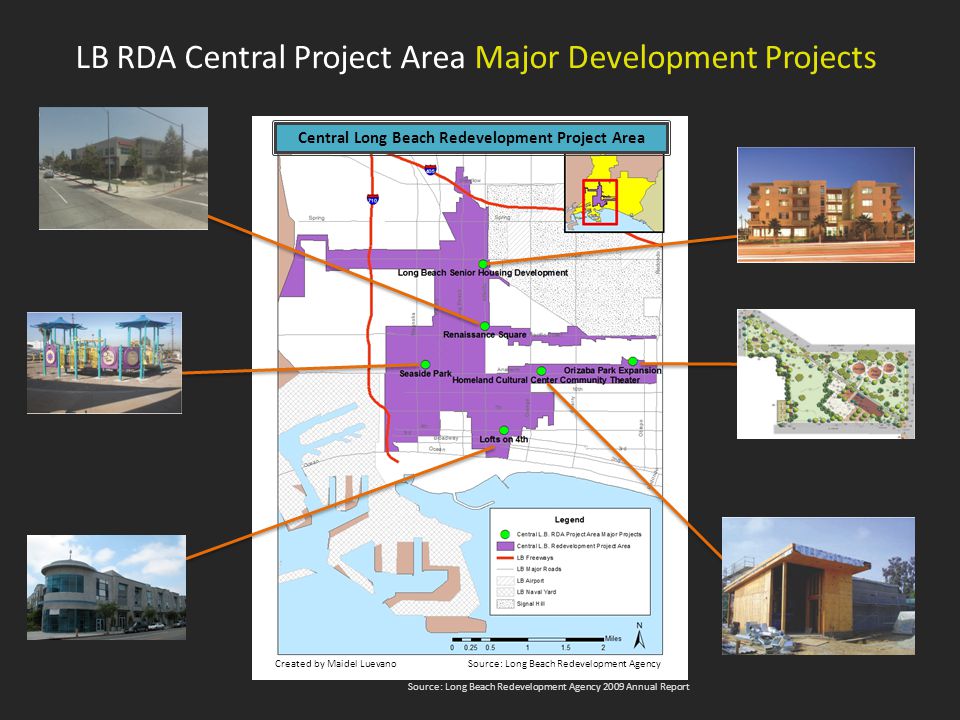Click the Seaside Park playground photo

[x=104, y=362]
